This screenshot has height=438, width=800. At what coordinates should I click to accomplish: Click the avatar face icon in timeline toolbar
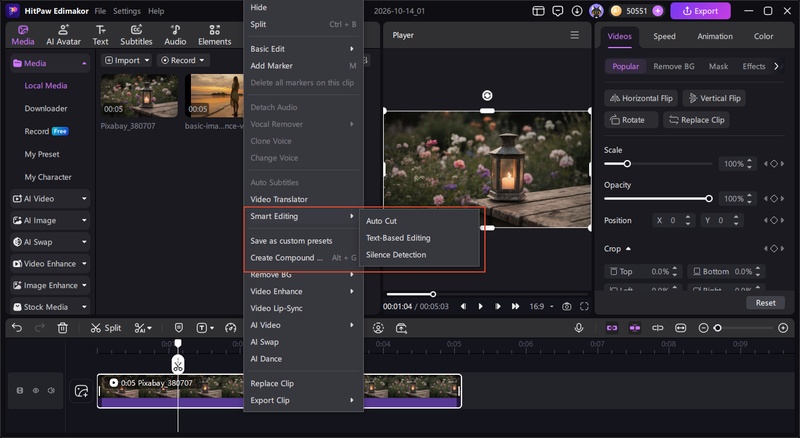click(378, 328)
